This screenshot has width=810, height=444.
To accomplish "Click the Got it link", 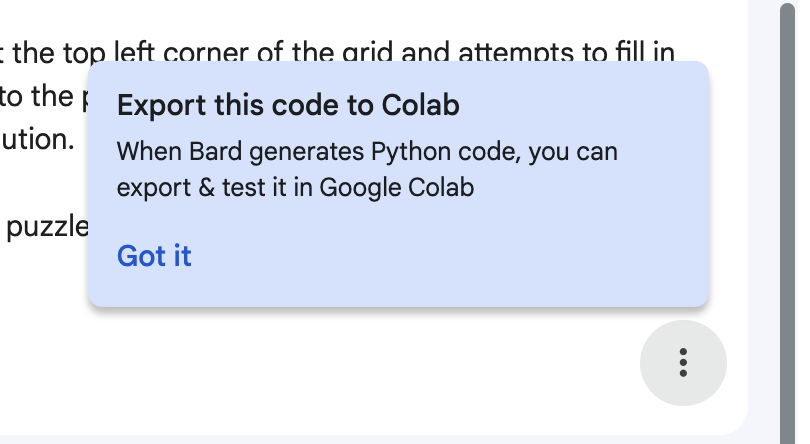I will click(x=154, y=256).
